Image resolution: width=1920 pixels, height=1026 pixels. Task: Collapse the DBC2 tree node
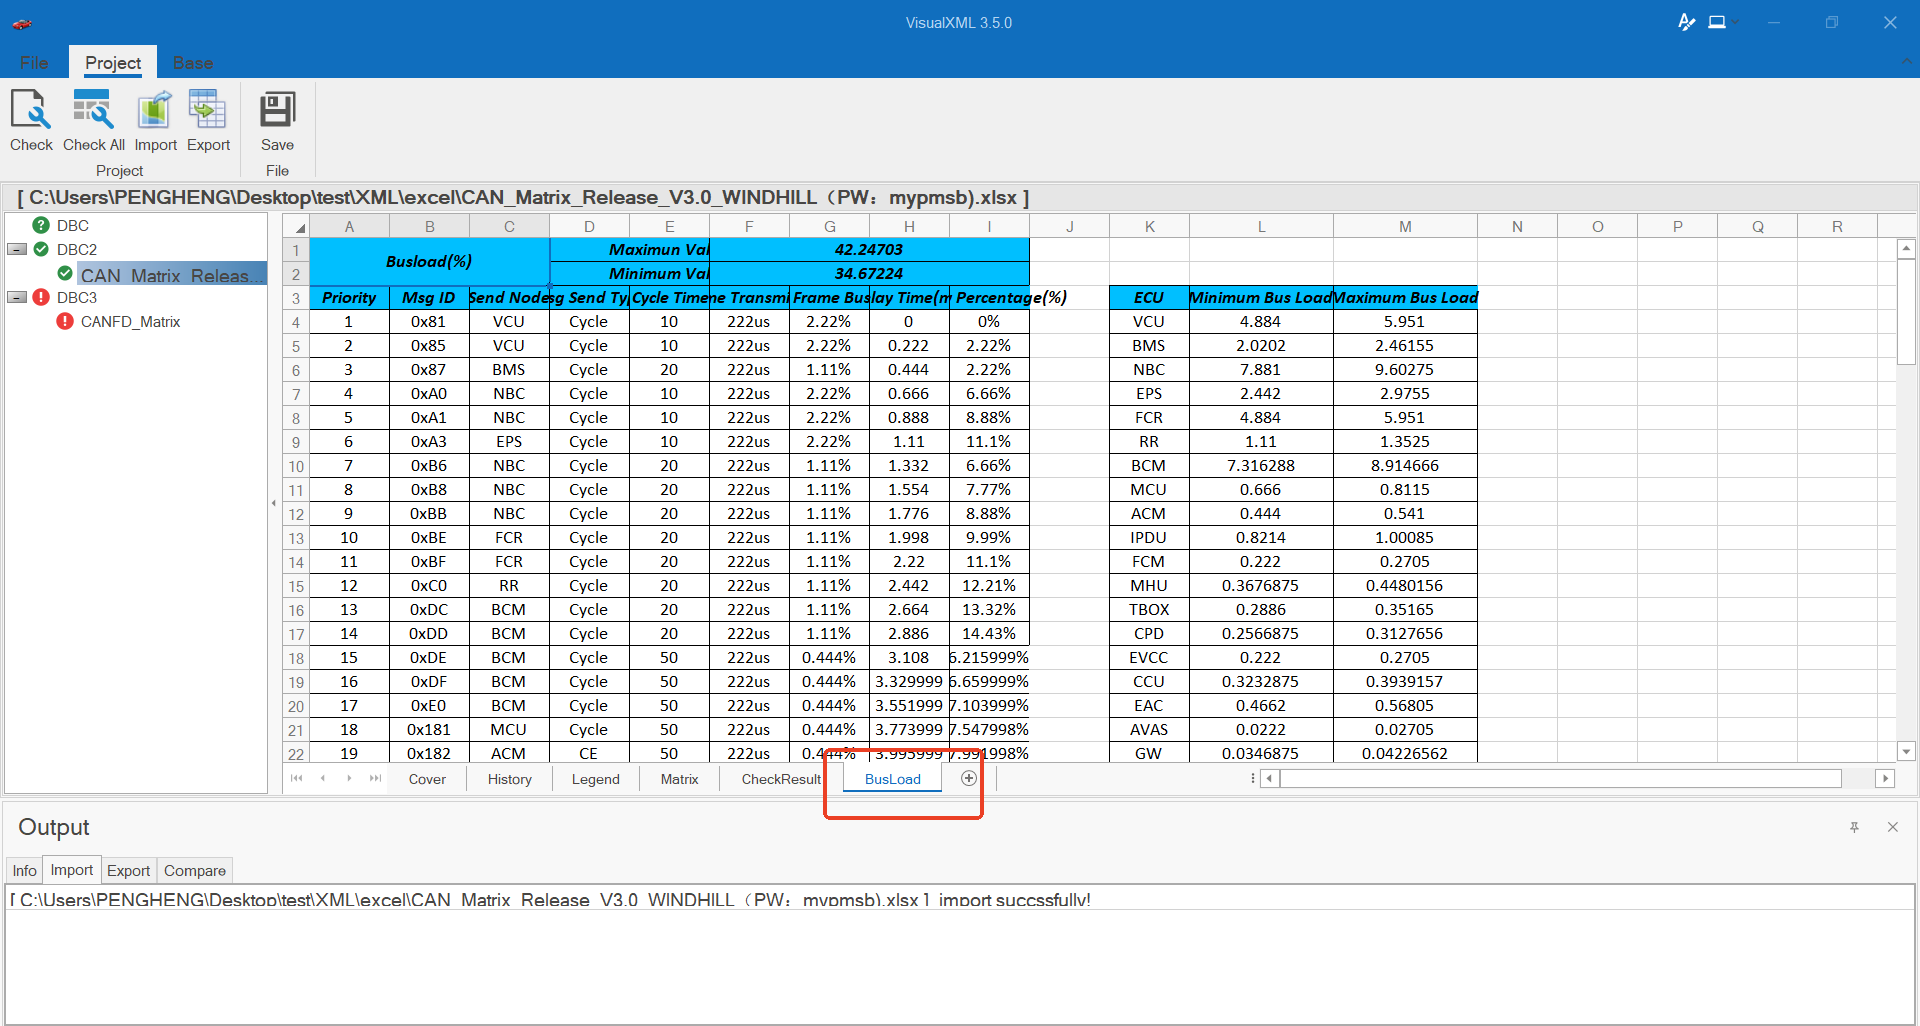[17, 249]
